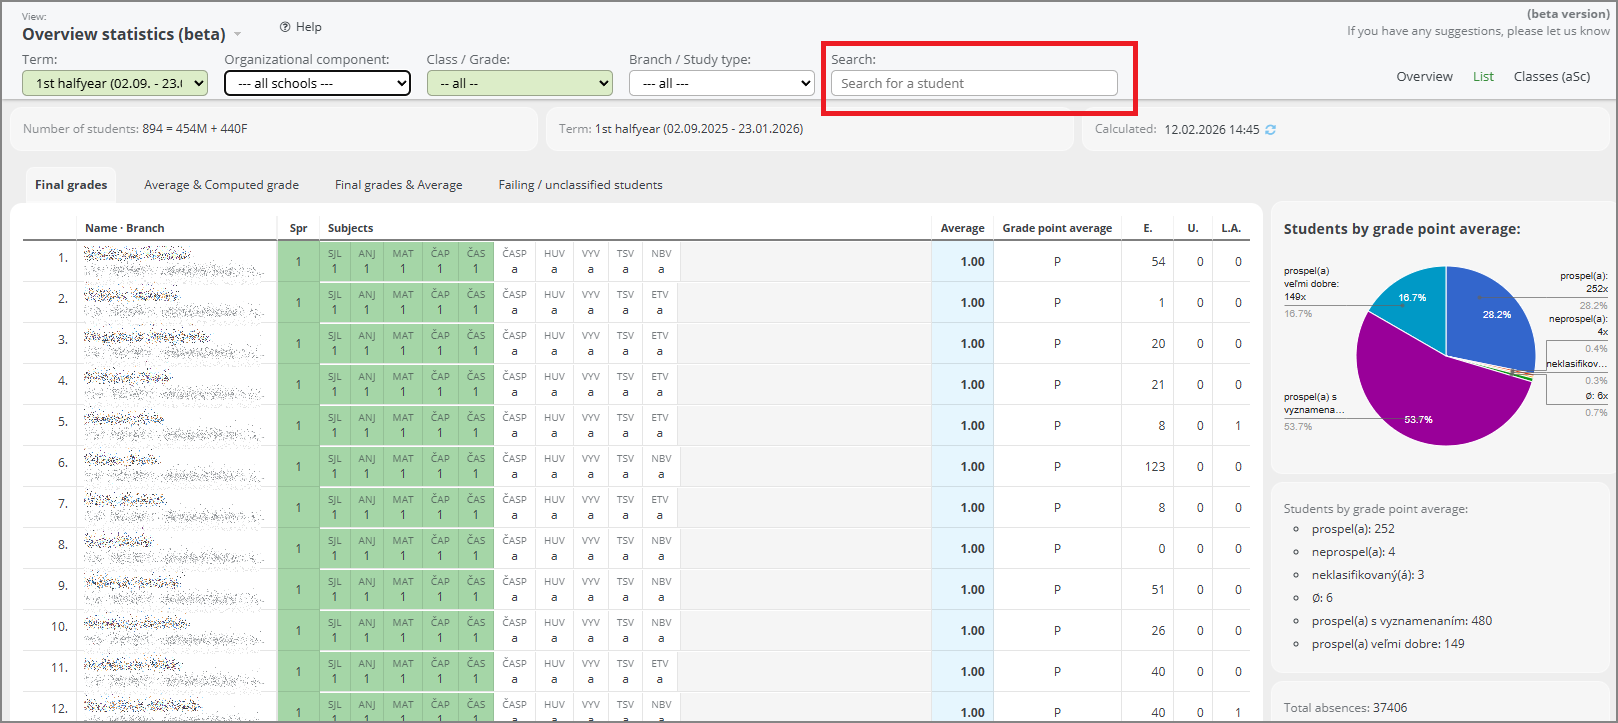Image resolution: width=1618 pixels, height=723 pixels.
Task: Open the Branch / Study type dropdown
Action: coord(721,84)
